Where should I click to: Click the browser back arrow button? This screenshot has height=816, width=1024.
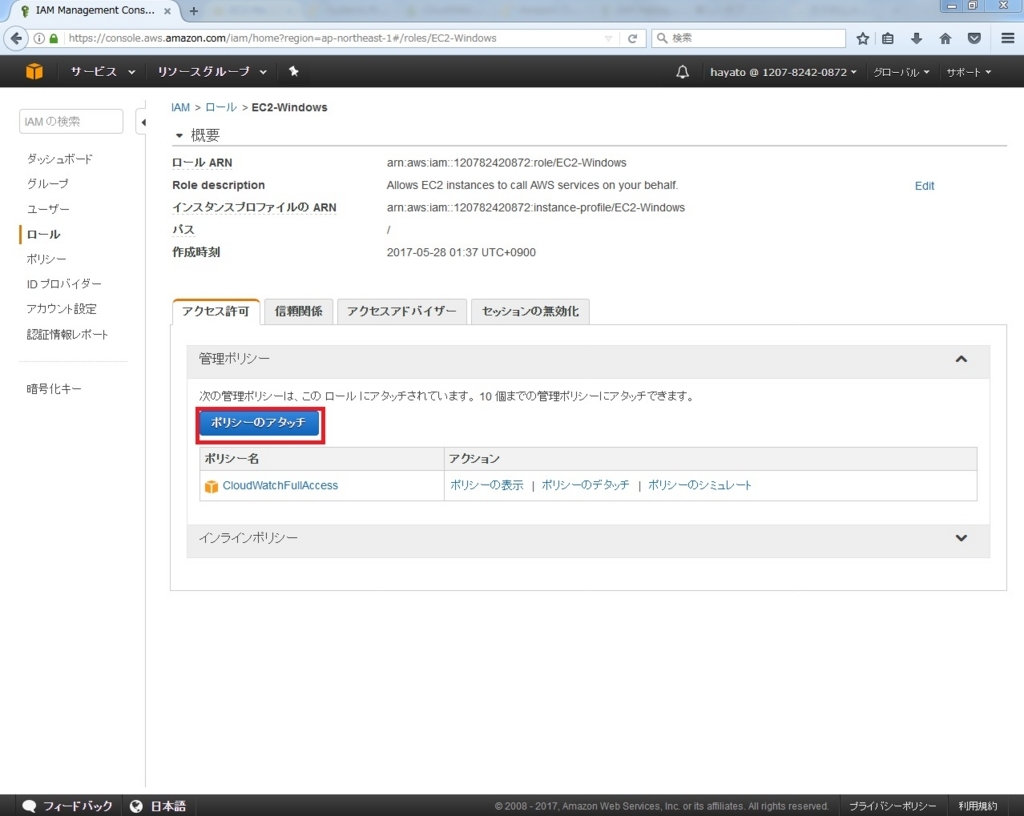(16, 39)
